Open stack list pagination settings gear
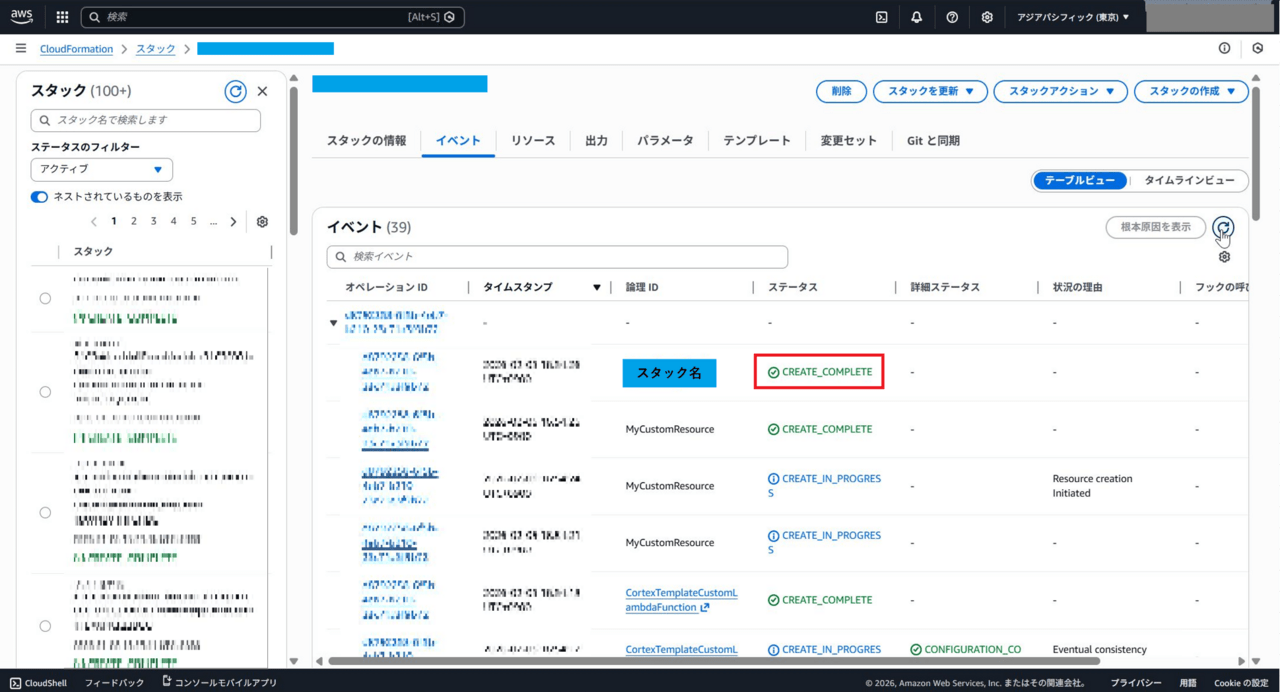Image resolution: width=1280 pixels, height=692 pixels. [x=262, y=222]
